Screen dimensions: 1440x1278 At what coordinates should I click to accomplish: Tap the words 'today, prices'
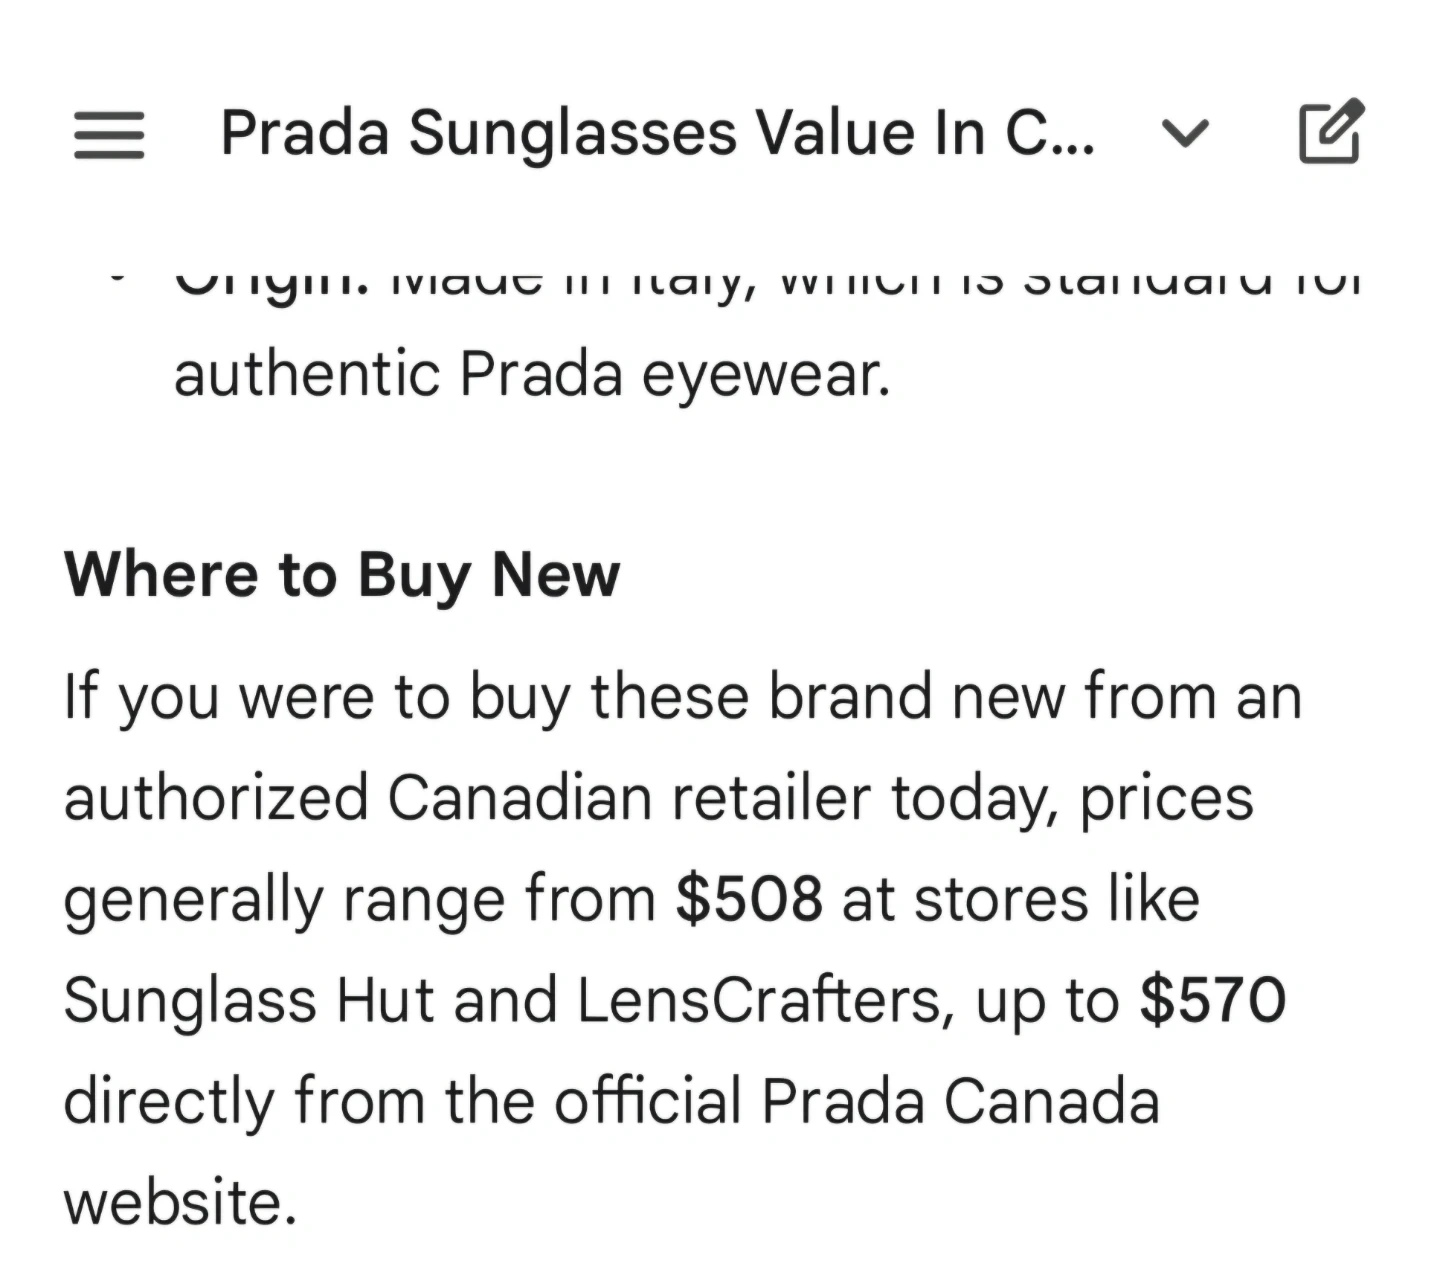point(1072,798)
